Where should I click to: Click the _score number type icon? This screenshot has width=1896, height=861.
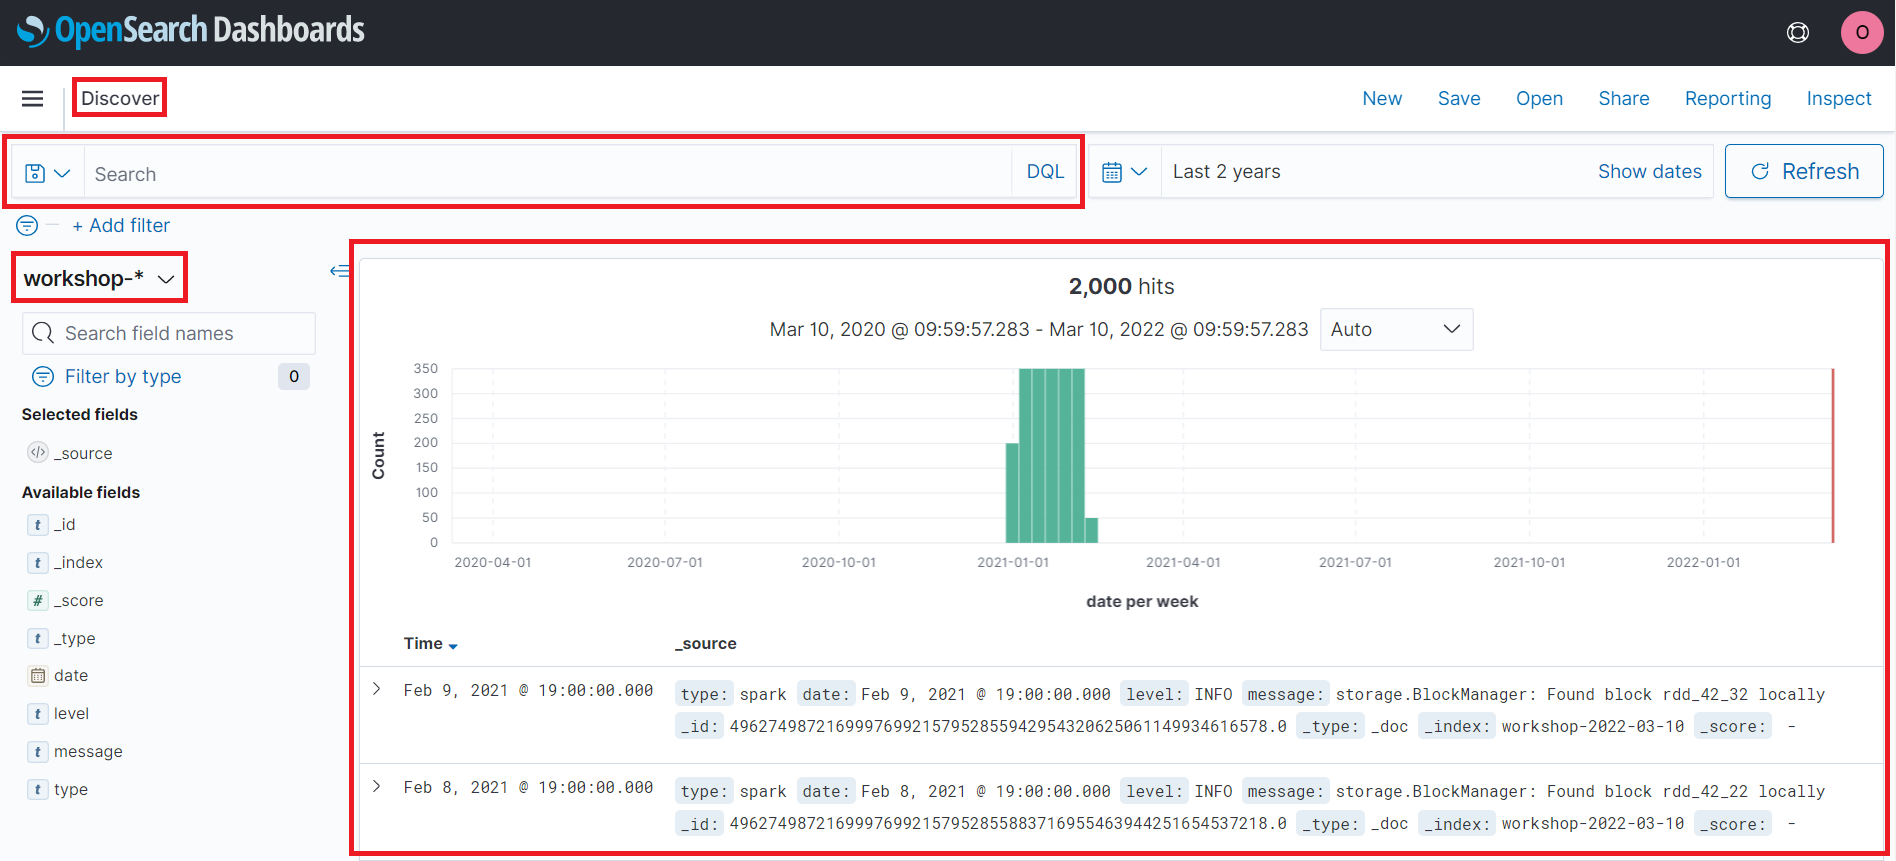38,600
